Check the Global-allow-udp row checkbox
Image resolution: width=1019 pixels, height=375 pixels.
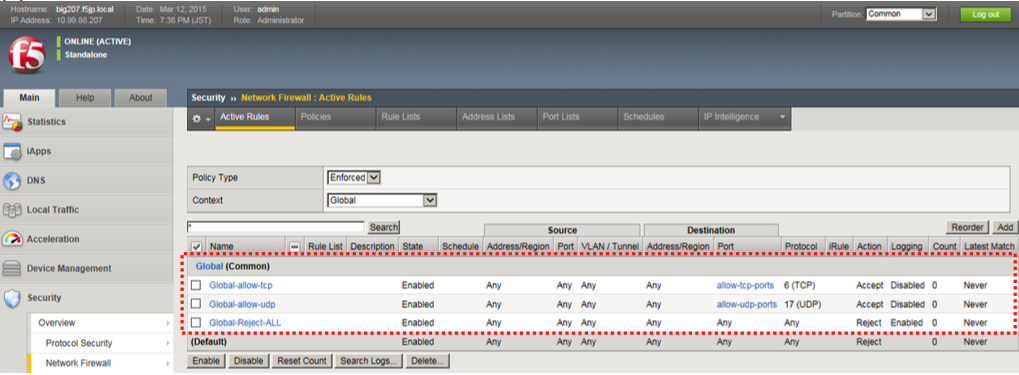pos(196,304)
